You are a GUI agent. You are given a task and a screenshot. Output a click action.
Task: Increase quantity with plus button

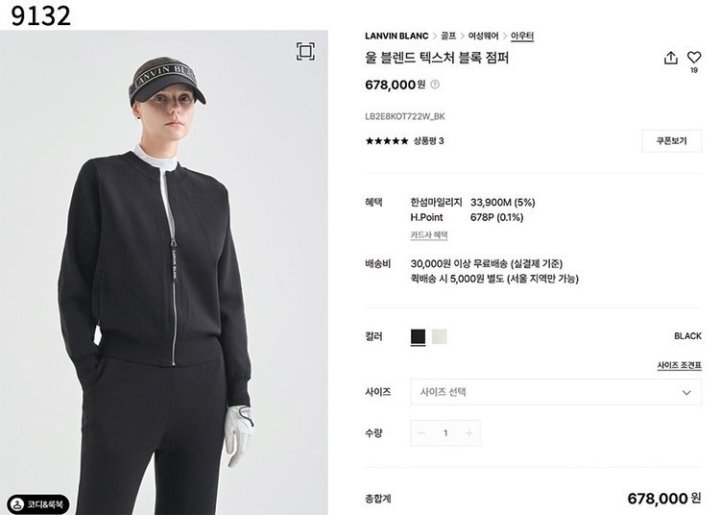pos(469,433)
